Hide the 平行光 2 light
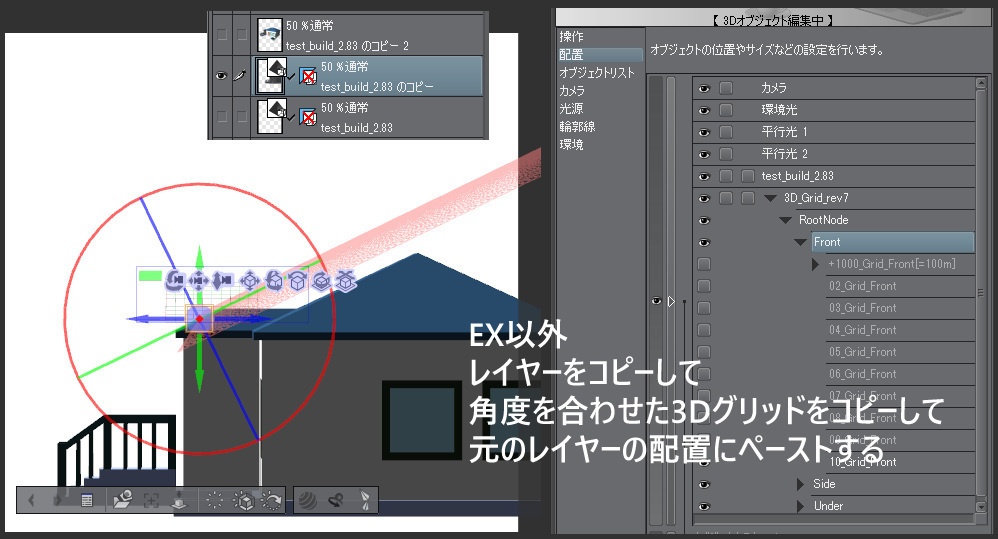998x539 pixels. point(704,154)
